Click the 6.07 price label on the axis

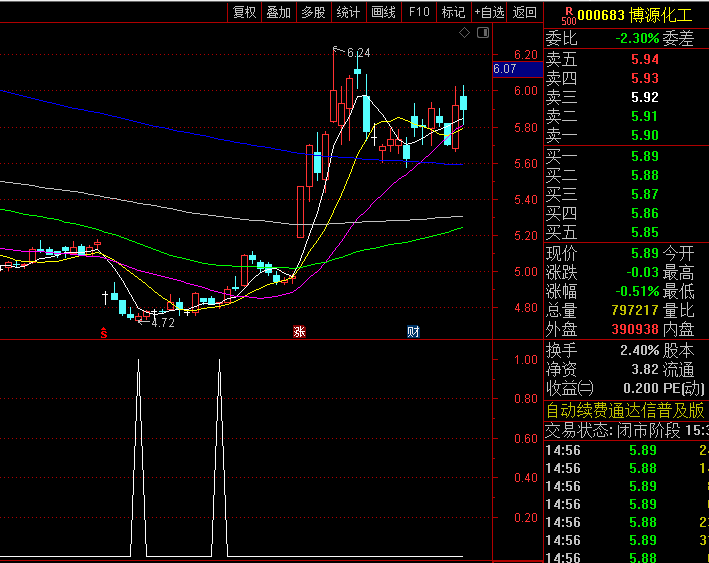505,69
